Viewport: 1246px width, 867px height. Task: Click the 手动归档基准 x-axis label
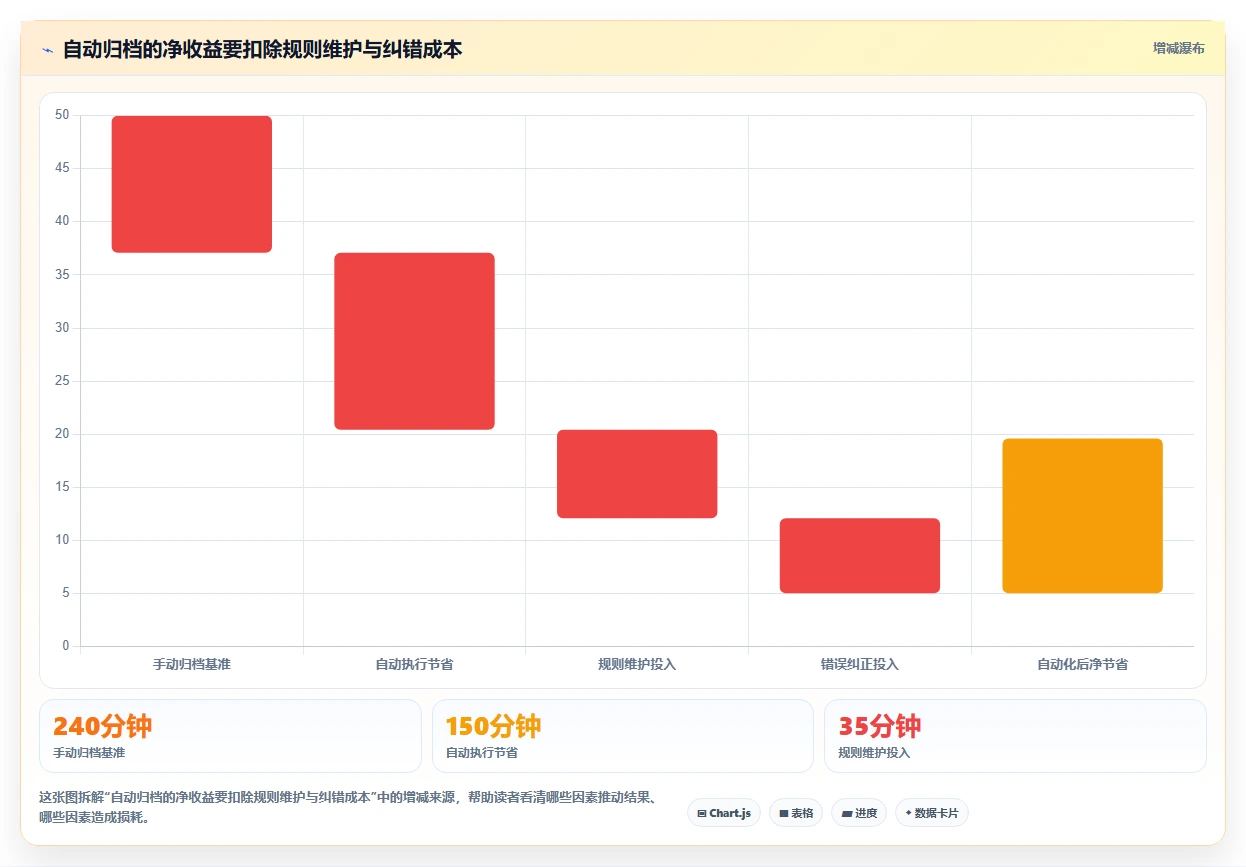(192, 664)
